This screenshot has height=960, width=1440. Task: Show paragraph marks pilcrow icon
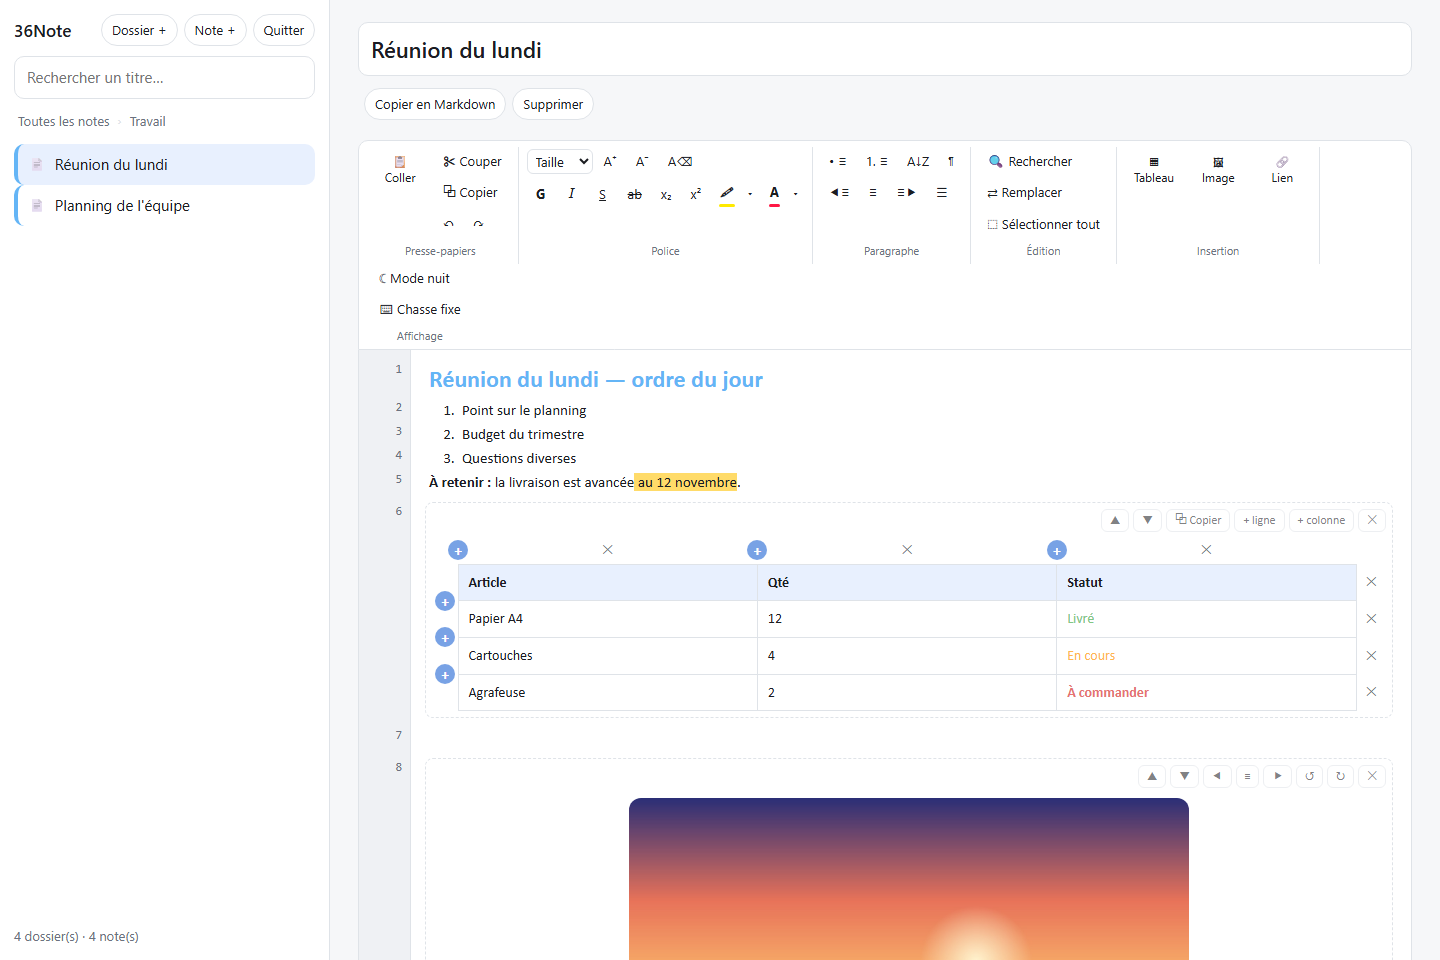(x=951, y=161)
